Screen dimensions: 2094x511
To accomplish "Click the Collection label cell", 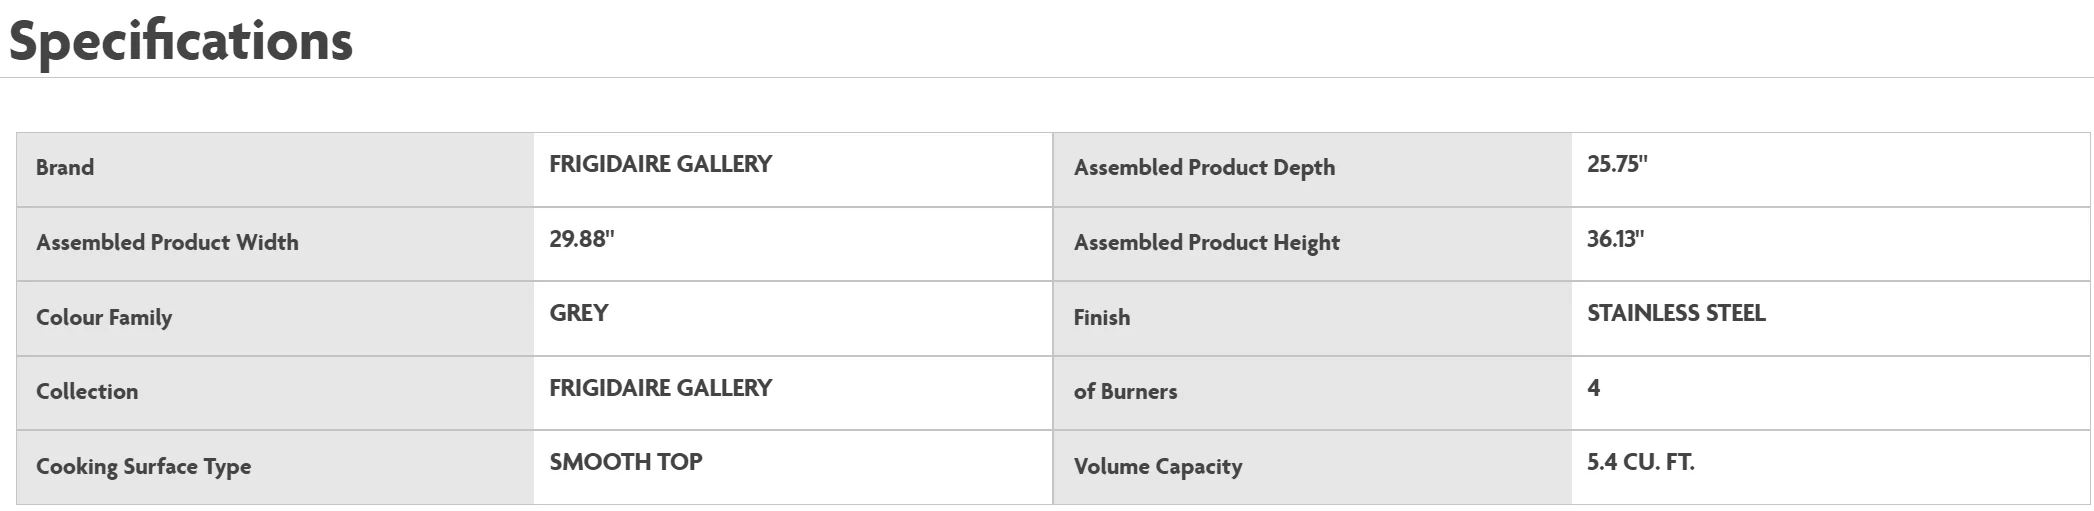I will pos(87,392).
